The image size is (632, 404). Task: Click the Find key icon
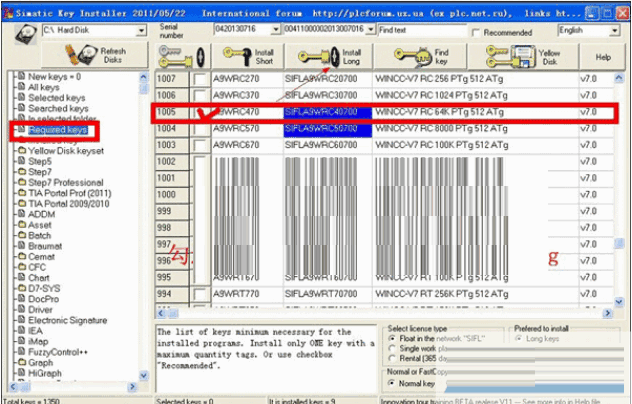(421, 56)
